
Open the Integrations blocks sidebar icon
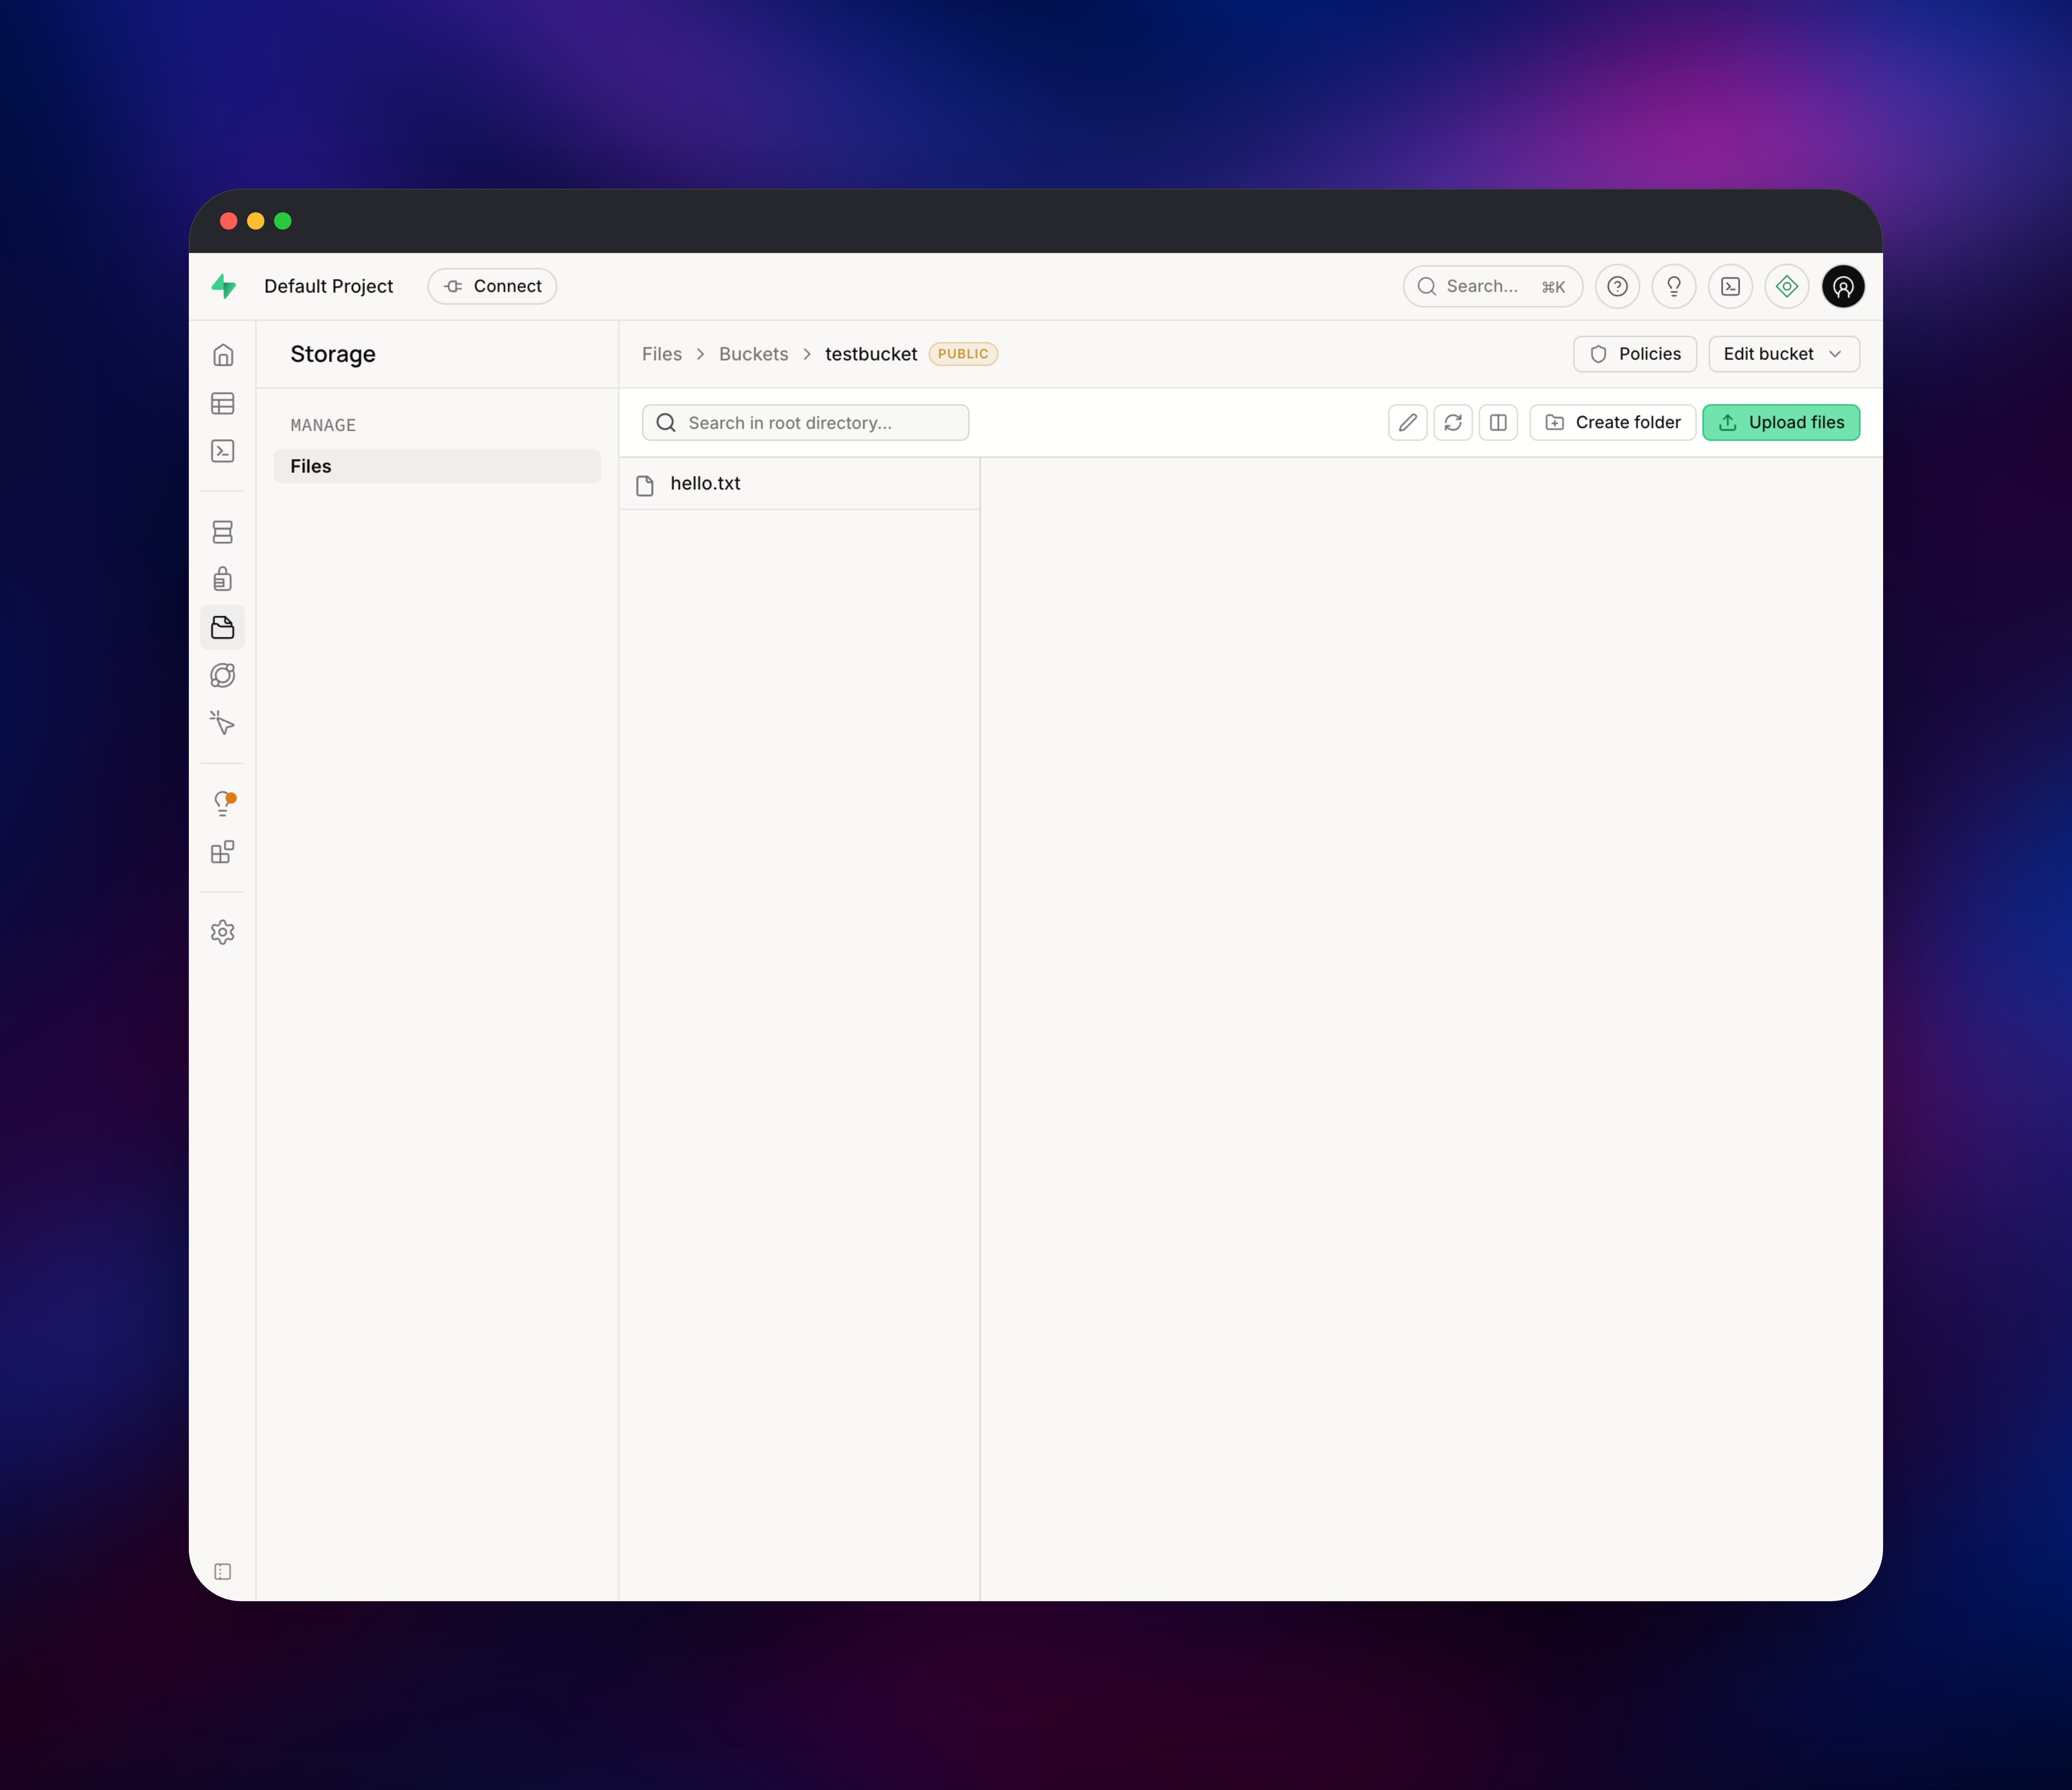pos(223,852)
